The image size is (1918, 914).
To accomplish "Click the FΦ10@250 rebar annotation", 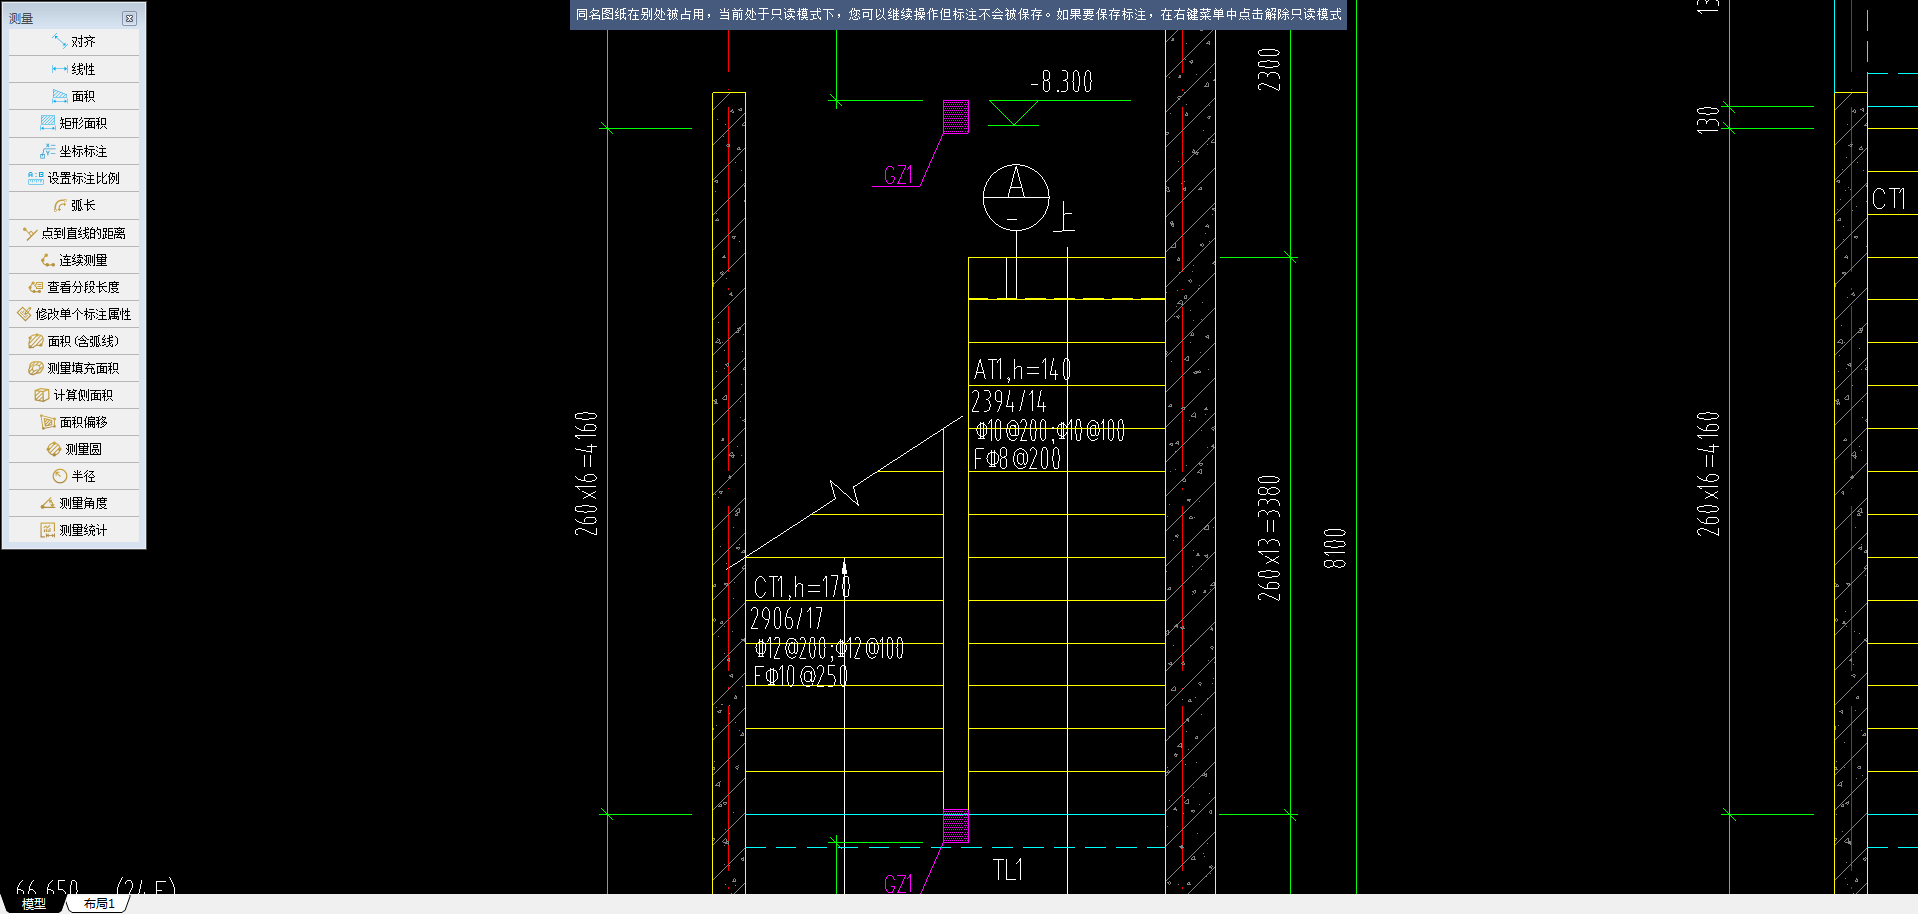I will pyautogui.click(x=801, y=676).
